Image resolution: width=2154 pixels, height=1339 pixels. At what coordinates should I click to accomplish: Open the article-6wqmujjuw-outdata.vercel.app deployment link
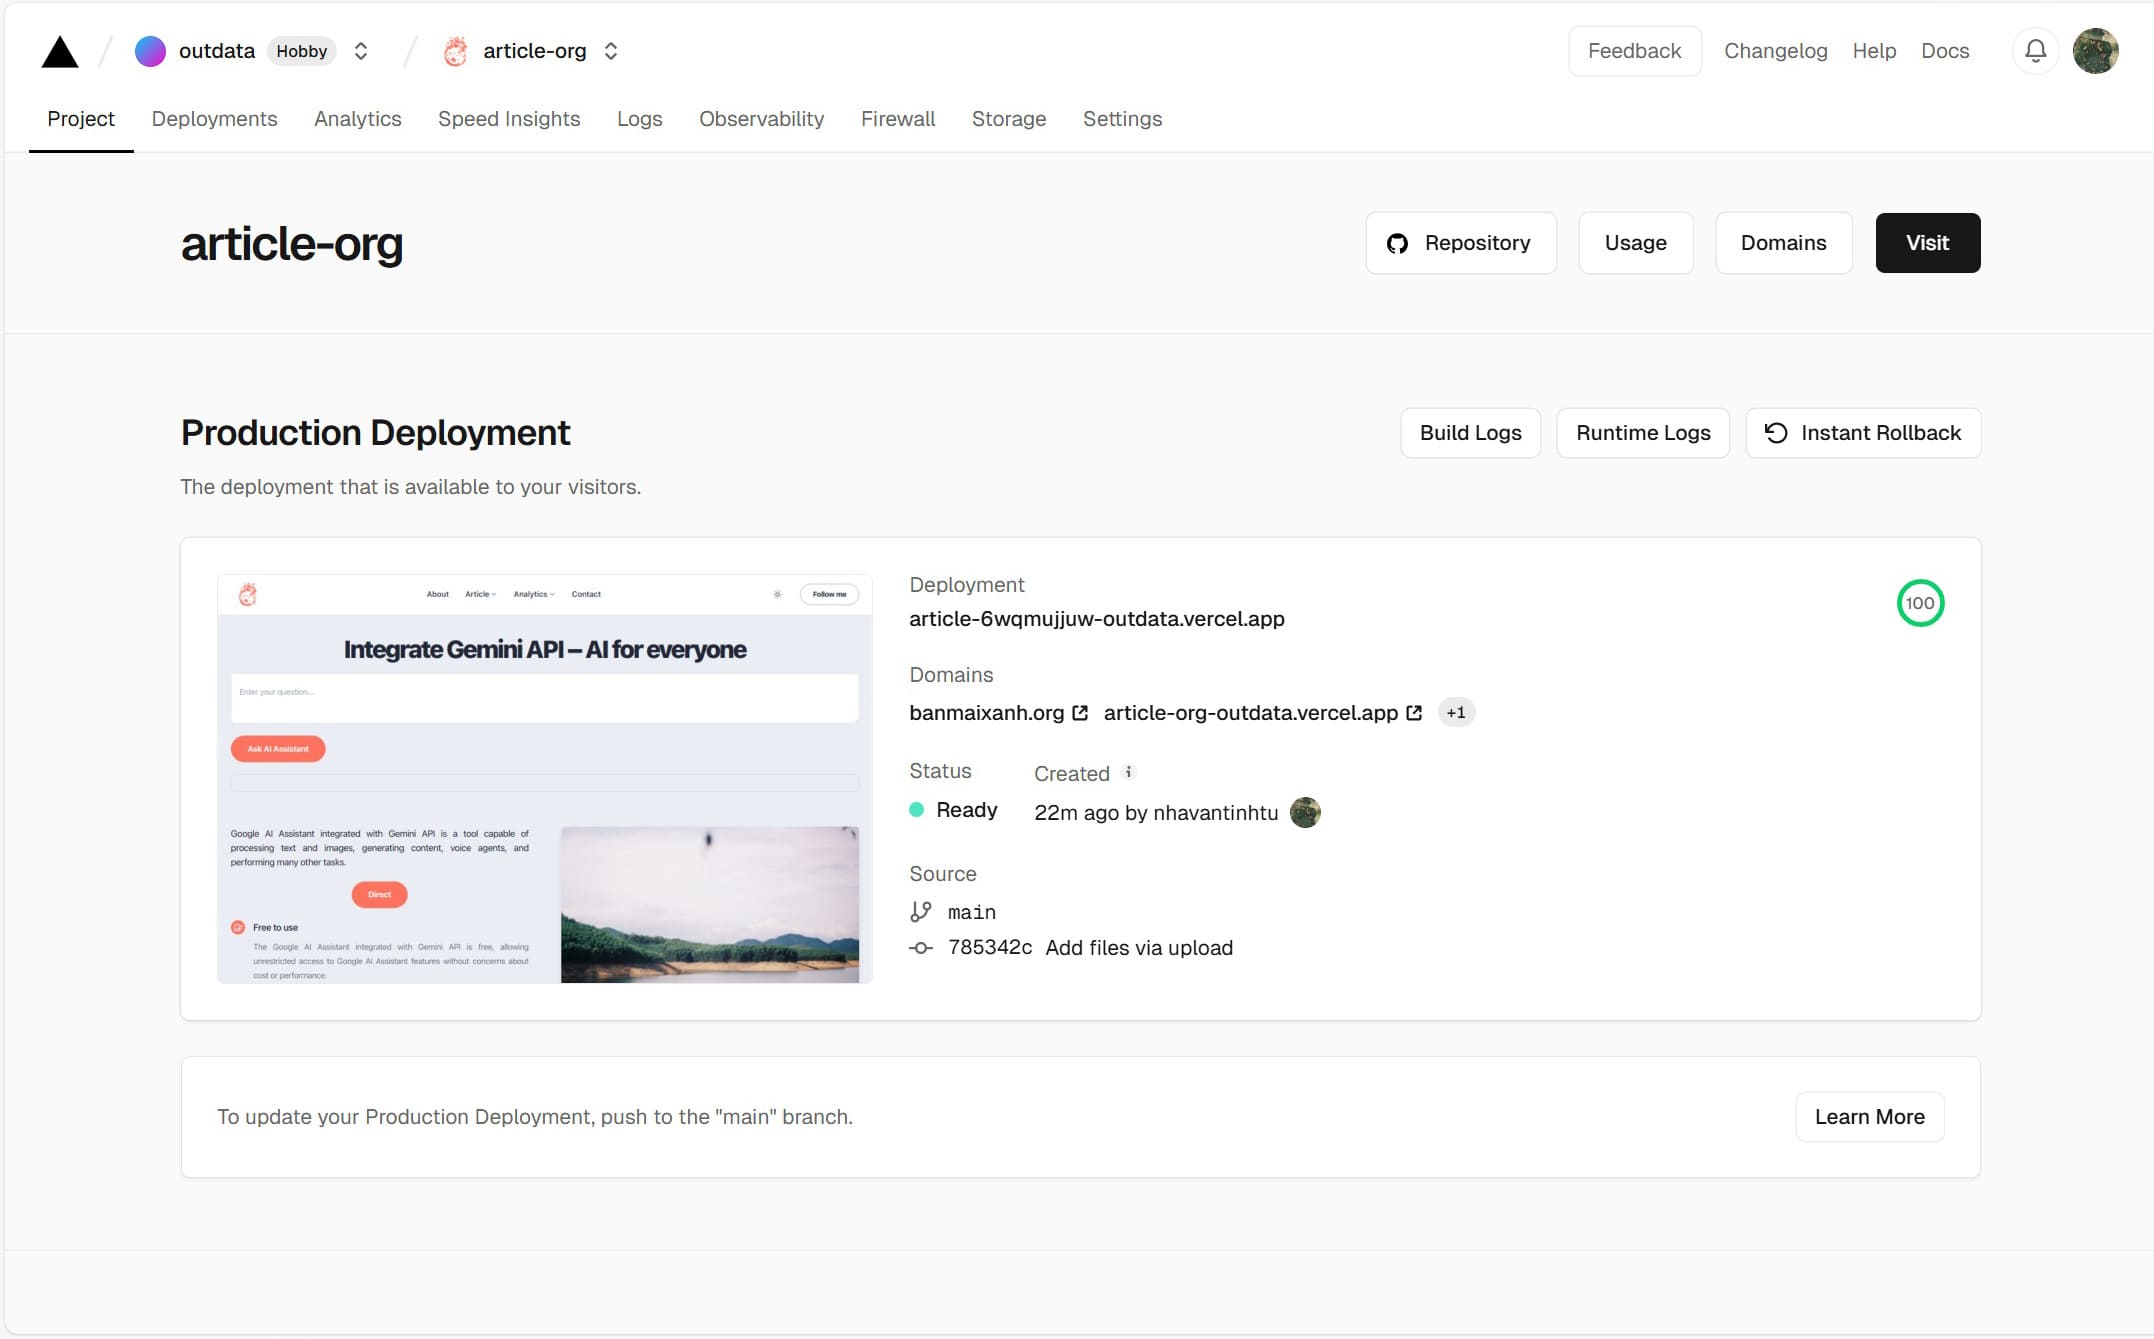pyautogui.click(x=1097, y=619)
